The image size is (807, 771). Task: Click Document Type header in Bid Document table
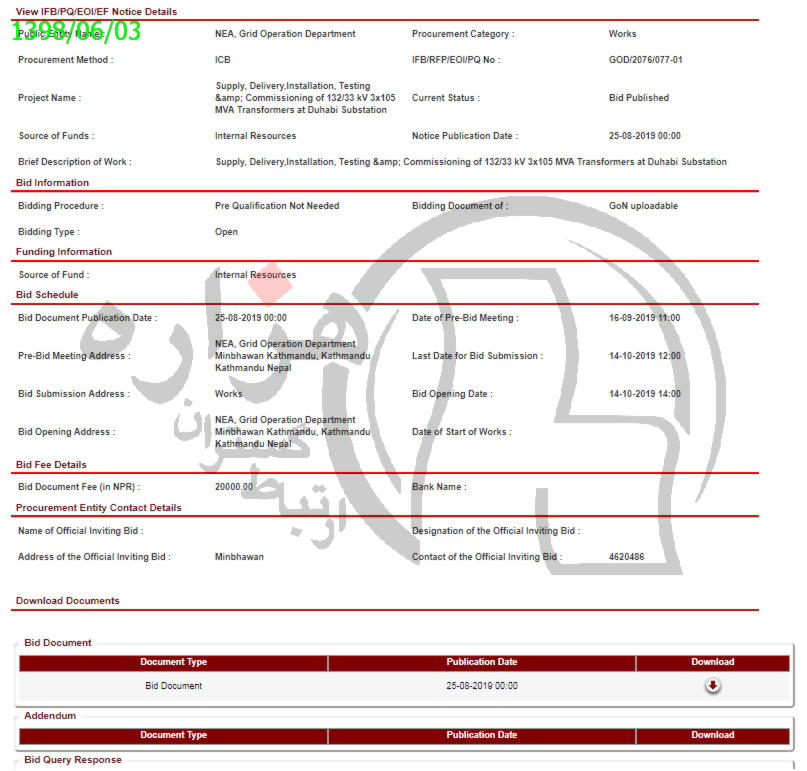173,662
